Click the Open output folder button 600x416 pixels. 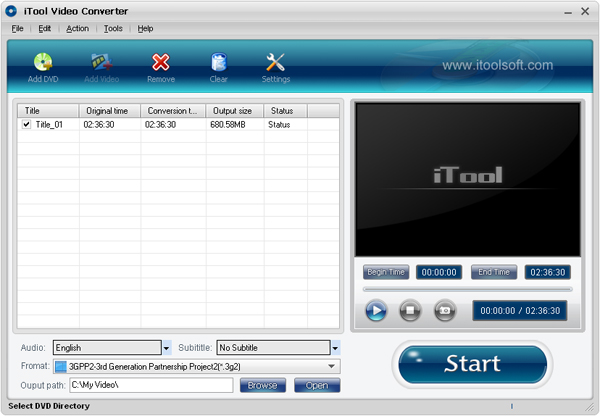[x=317, y=385]
